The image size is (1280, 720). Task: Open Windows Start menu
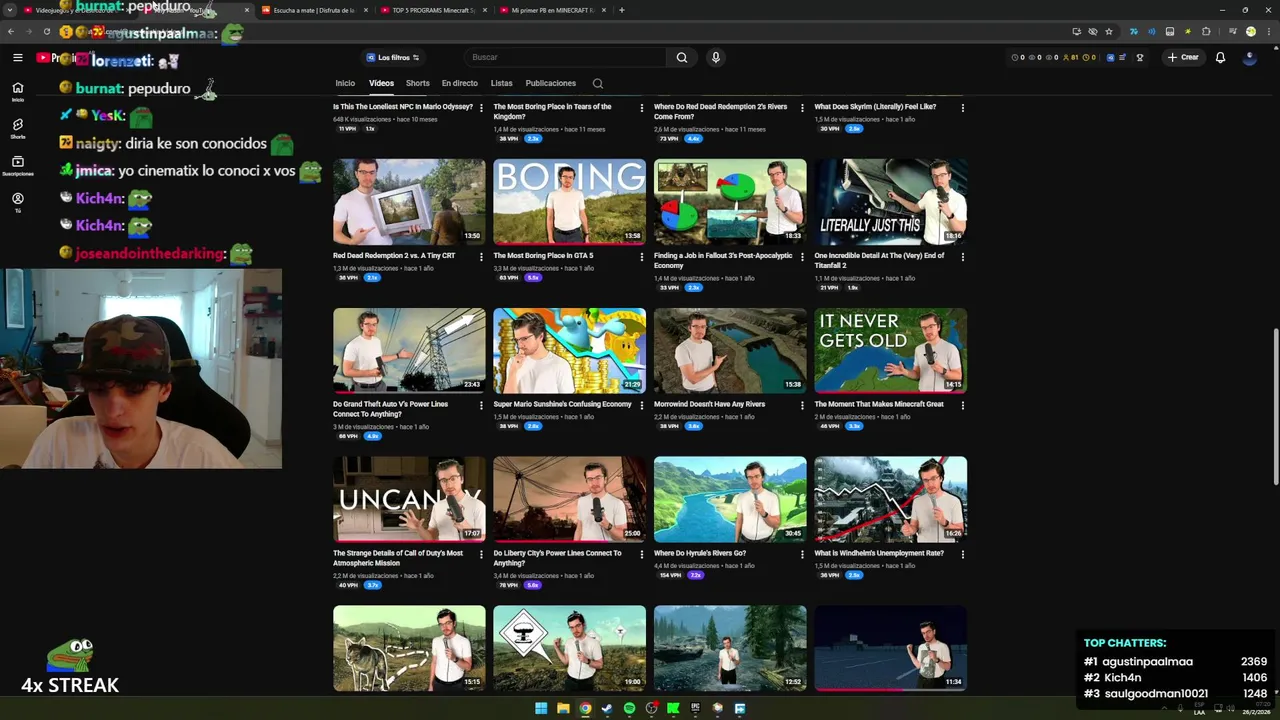tap(541, 708)
